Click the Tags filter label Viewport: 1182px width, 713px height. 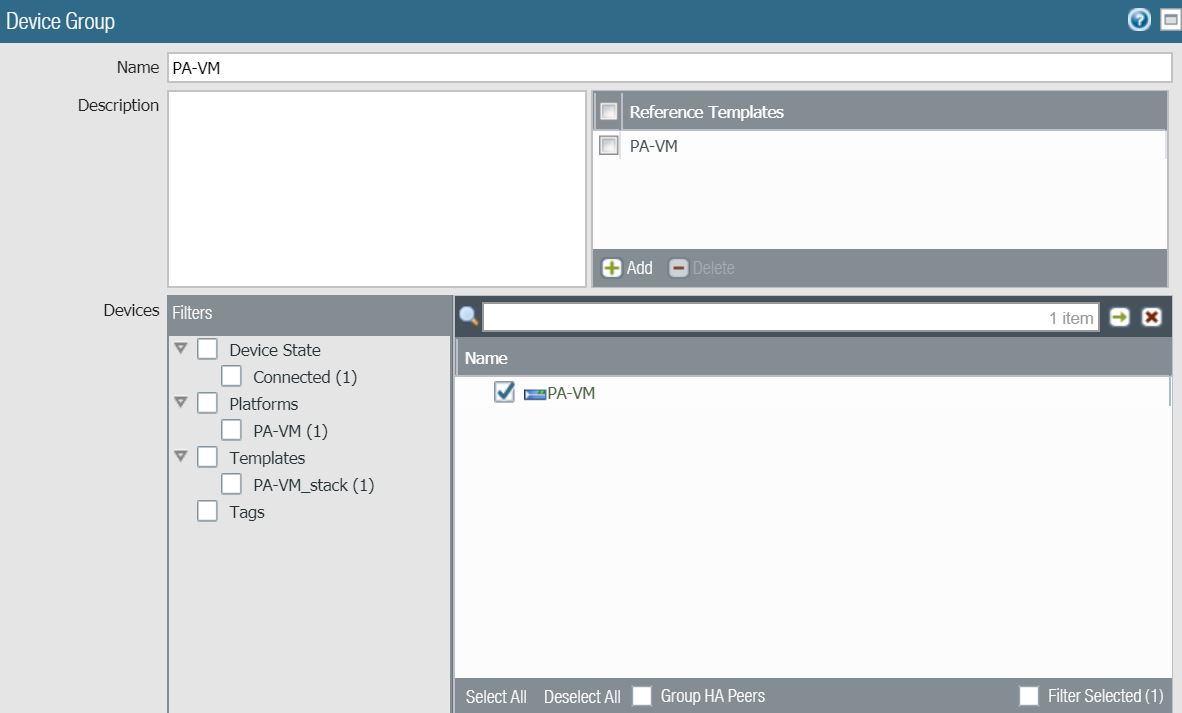pos(247,512)
